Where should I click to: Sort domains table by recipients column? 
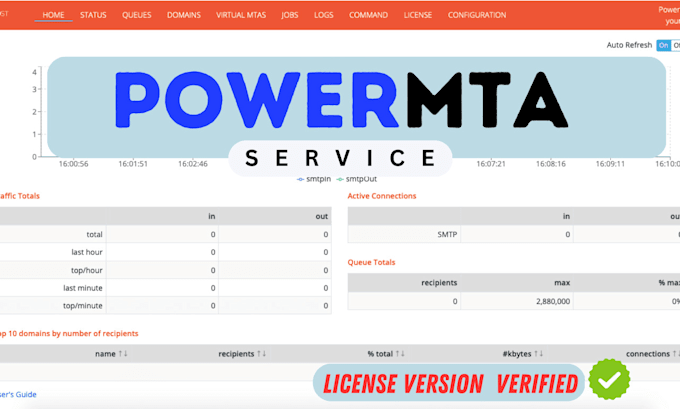pos(242,354)
